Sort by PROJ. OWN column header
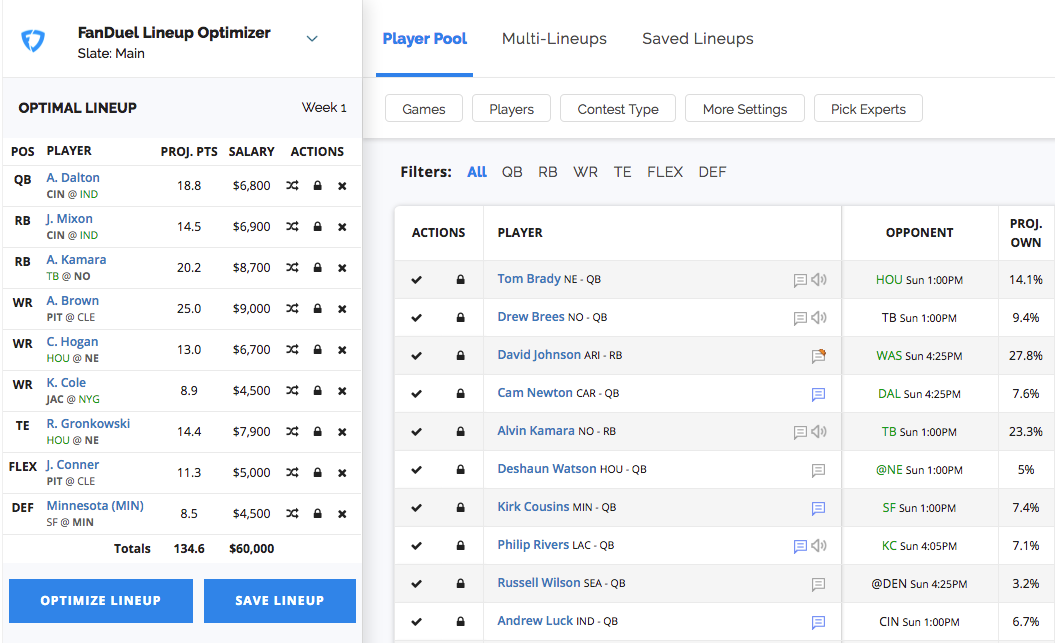This screenshot has width=1055, height=643. click(x=1025, y=233)
